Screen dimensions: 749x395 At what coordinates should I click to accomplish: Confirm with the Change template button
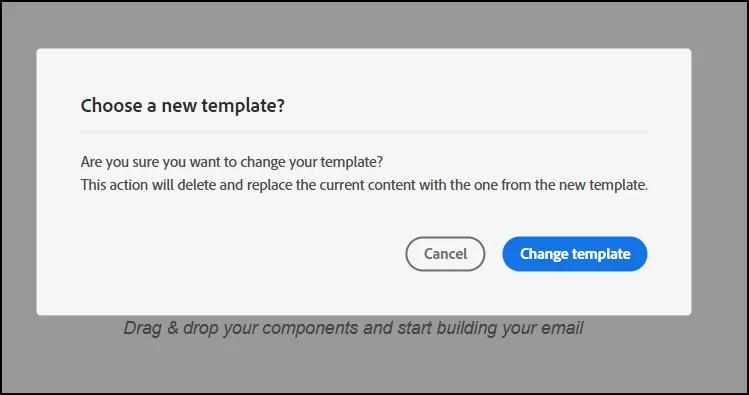click(575, 254)
